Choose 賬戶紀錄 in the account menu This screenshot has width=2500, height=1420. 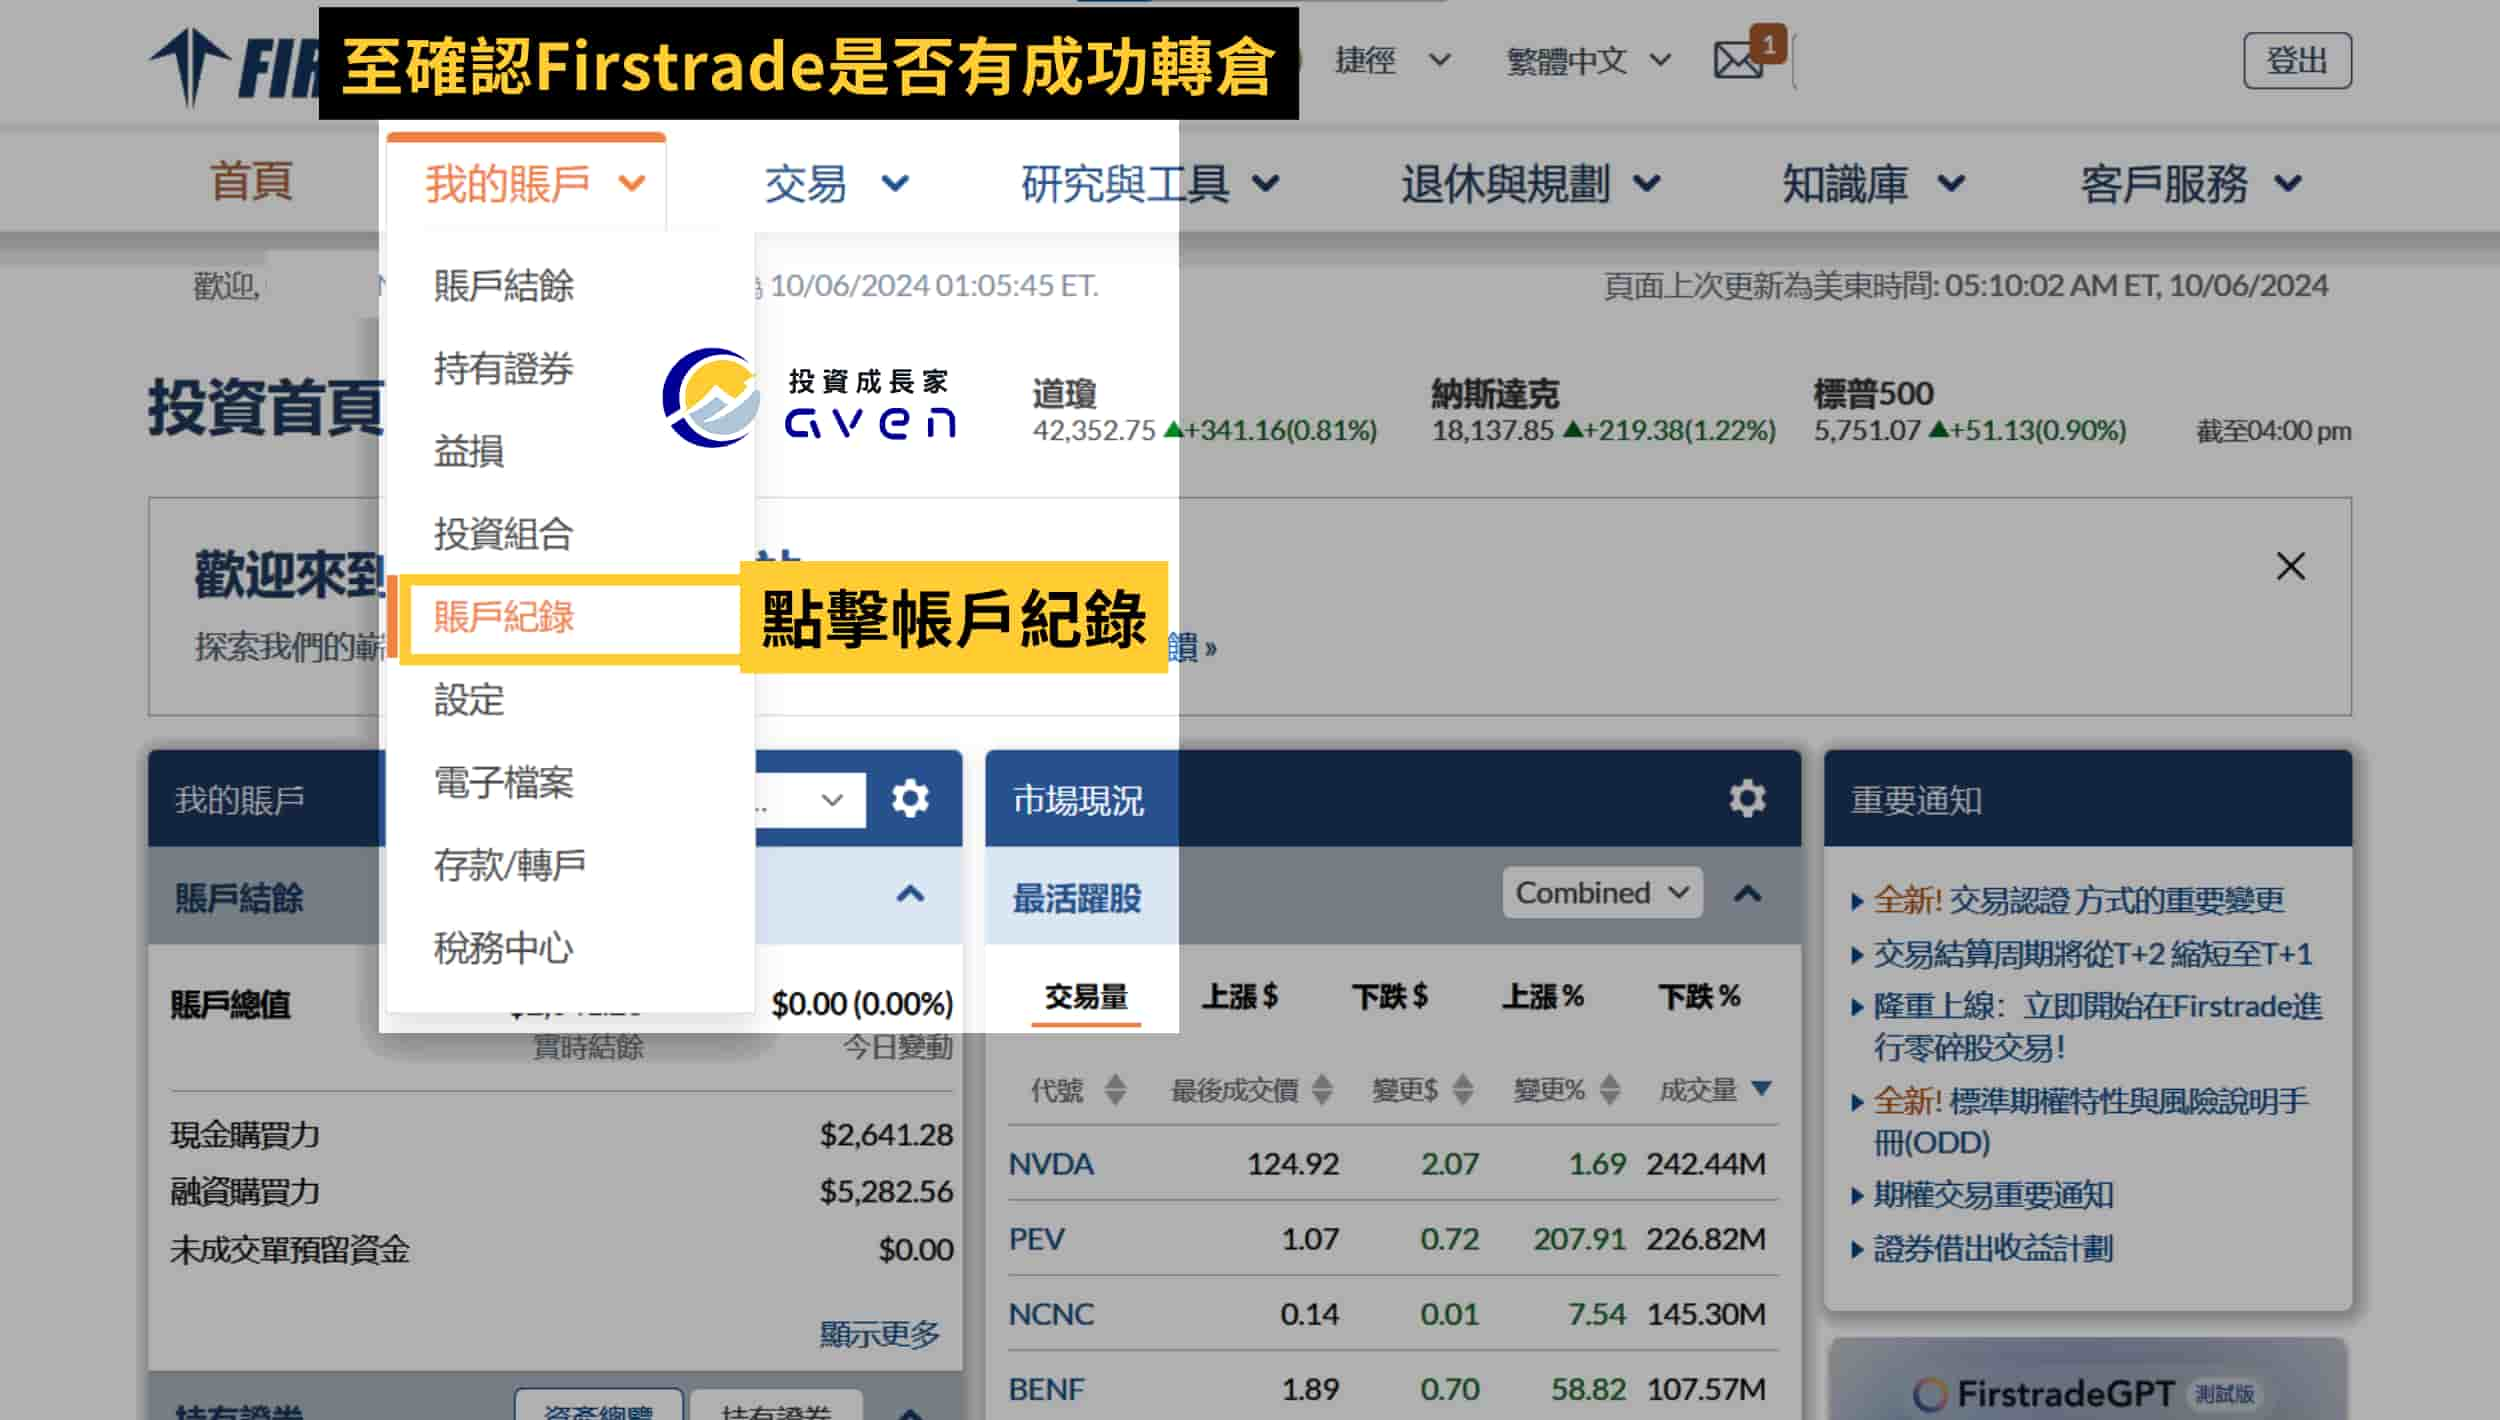[x=504, y=617]
